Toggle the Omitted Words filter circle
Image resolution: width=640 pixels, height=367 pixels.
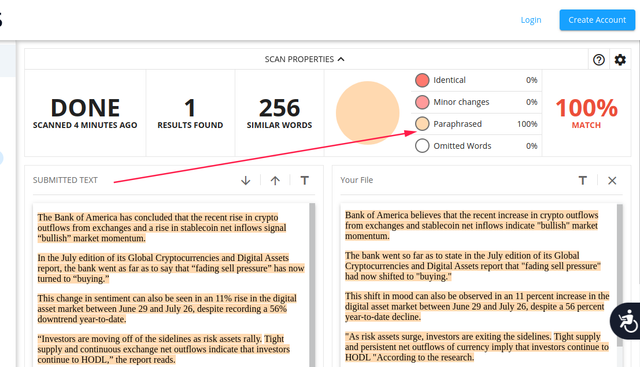(x=422, y=146)
